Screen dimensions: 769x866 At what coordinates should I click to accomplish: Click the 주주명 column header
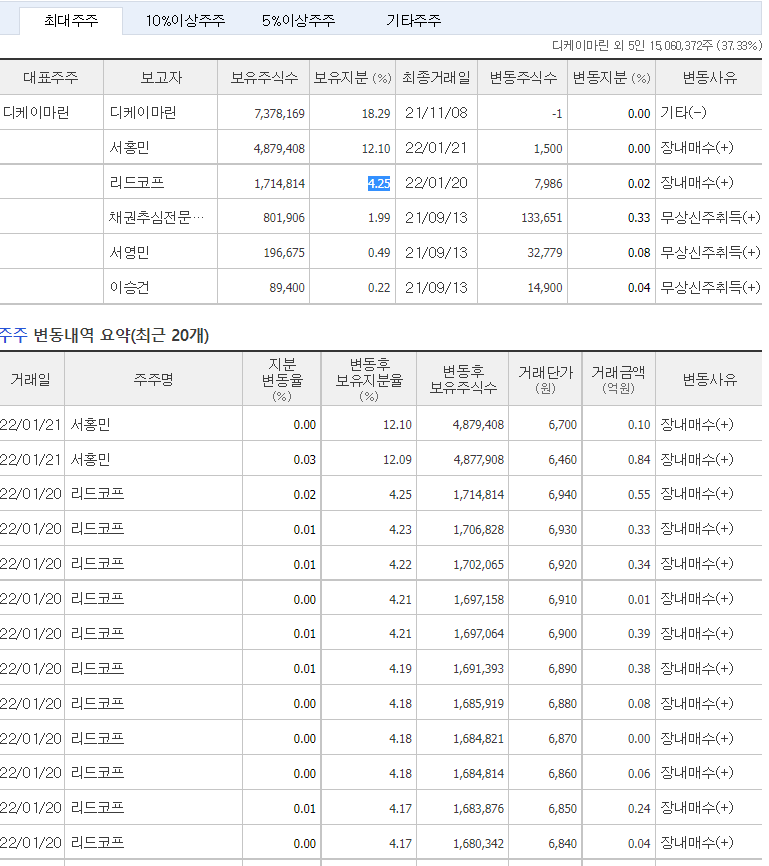pyautogui.click(x=153, y=379)
